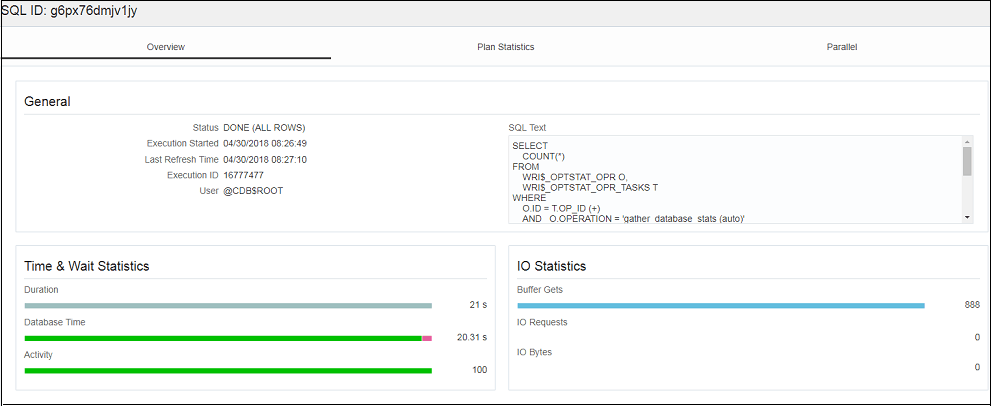Click the General section heading
The image size is (991, 406).
pyautogui.click(x=47, y=101)
